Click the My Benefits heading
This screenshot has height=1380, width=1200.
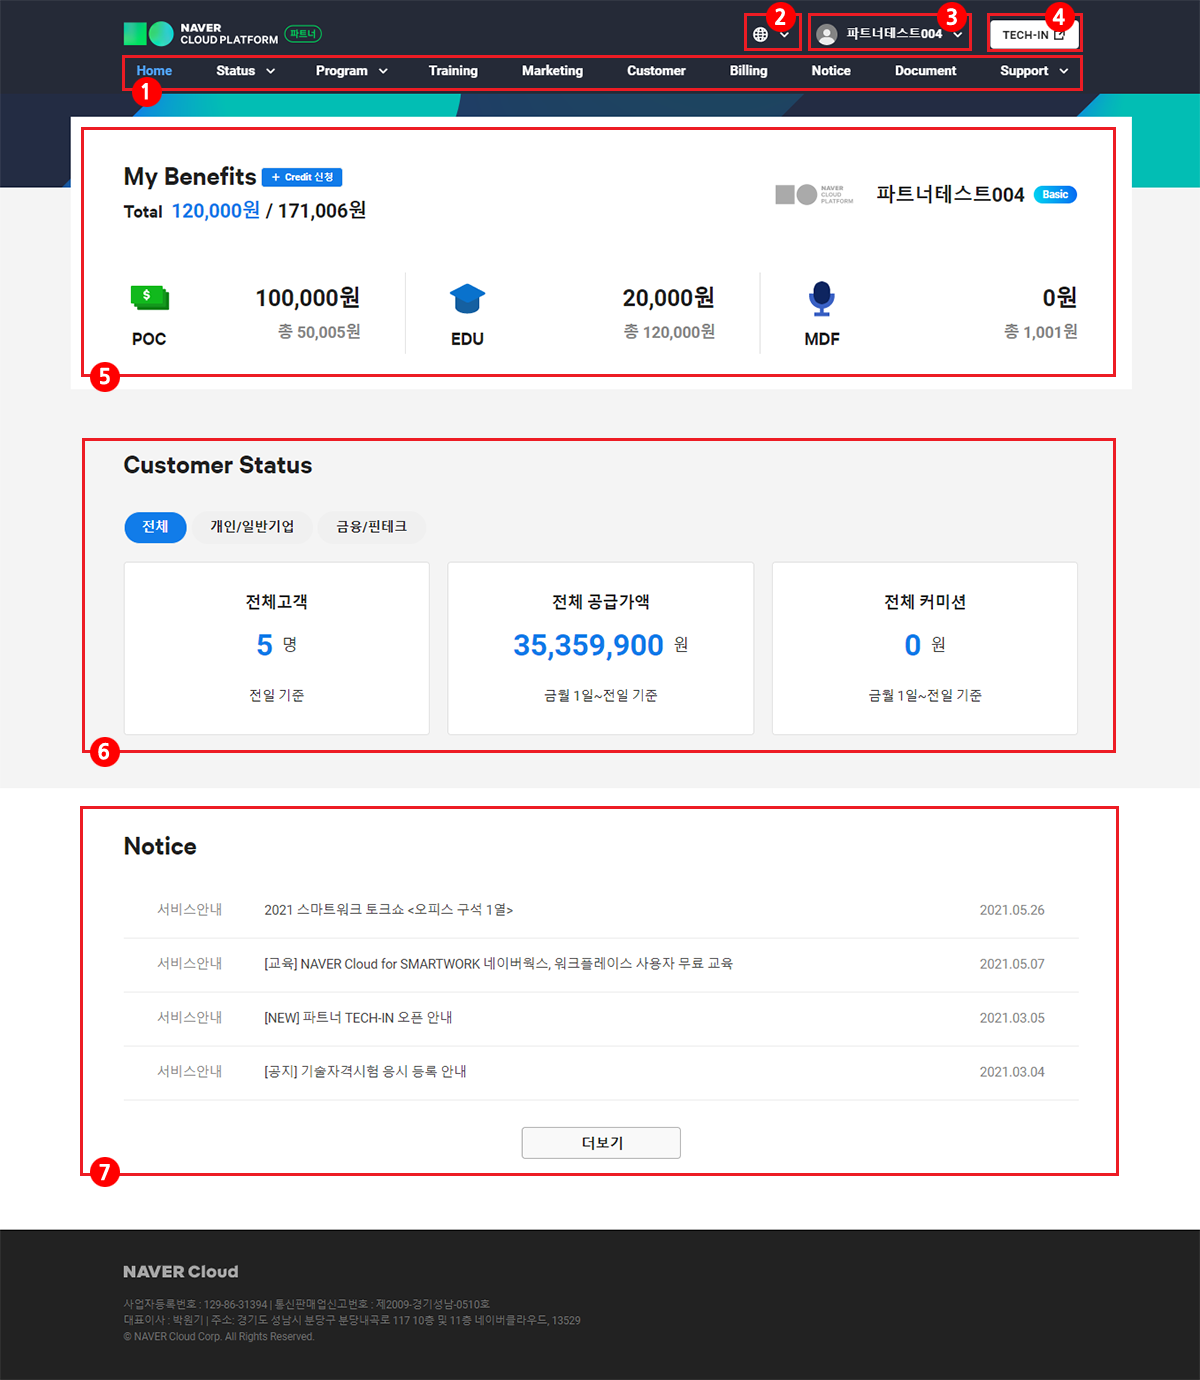[190, 177]
